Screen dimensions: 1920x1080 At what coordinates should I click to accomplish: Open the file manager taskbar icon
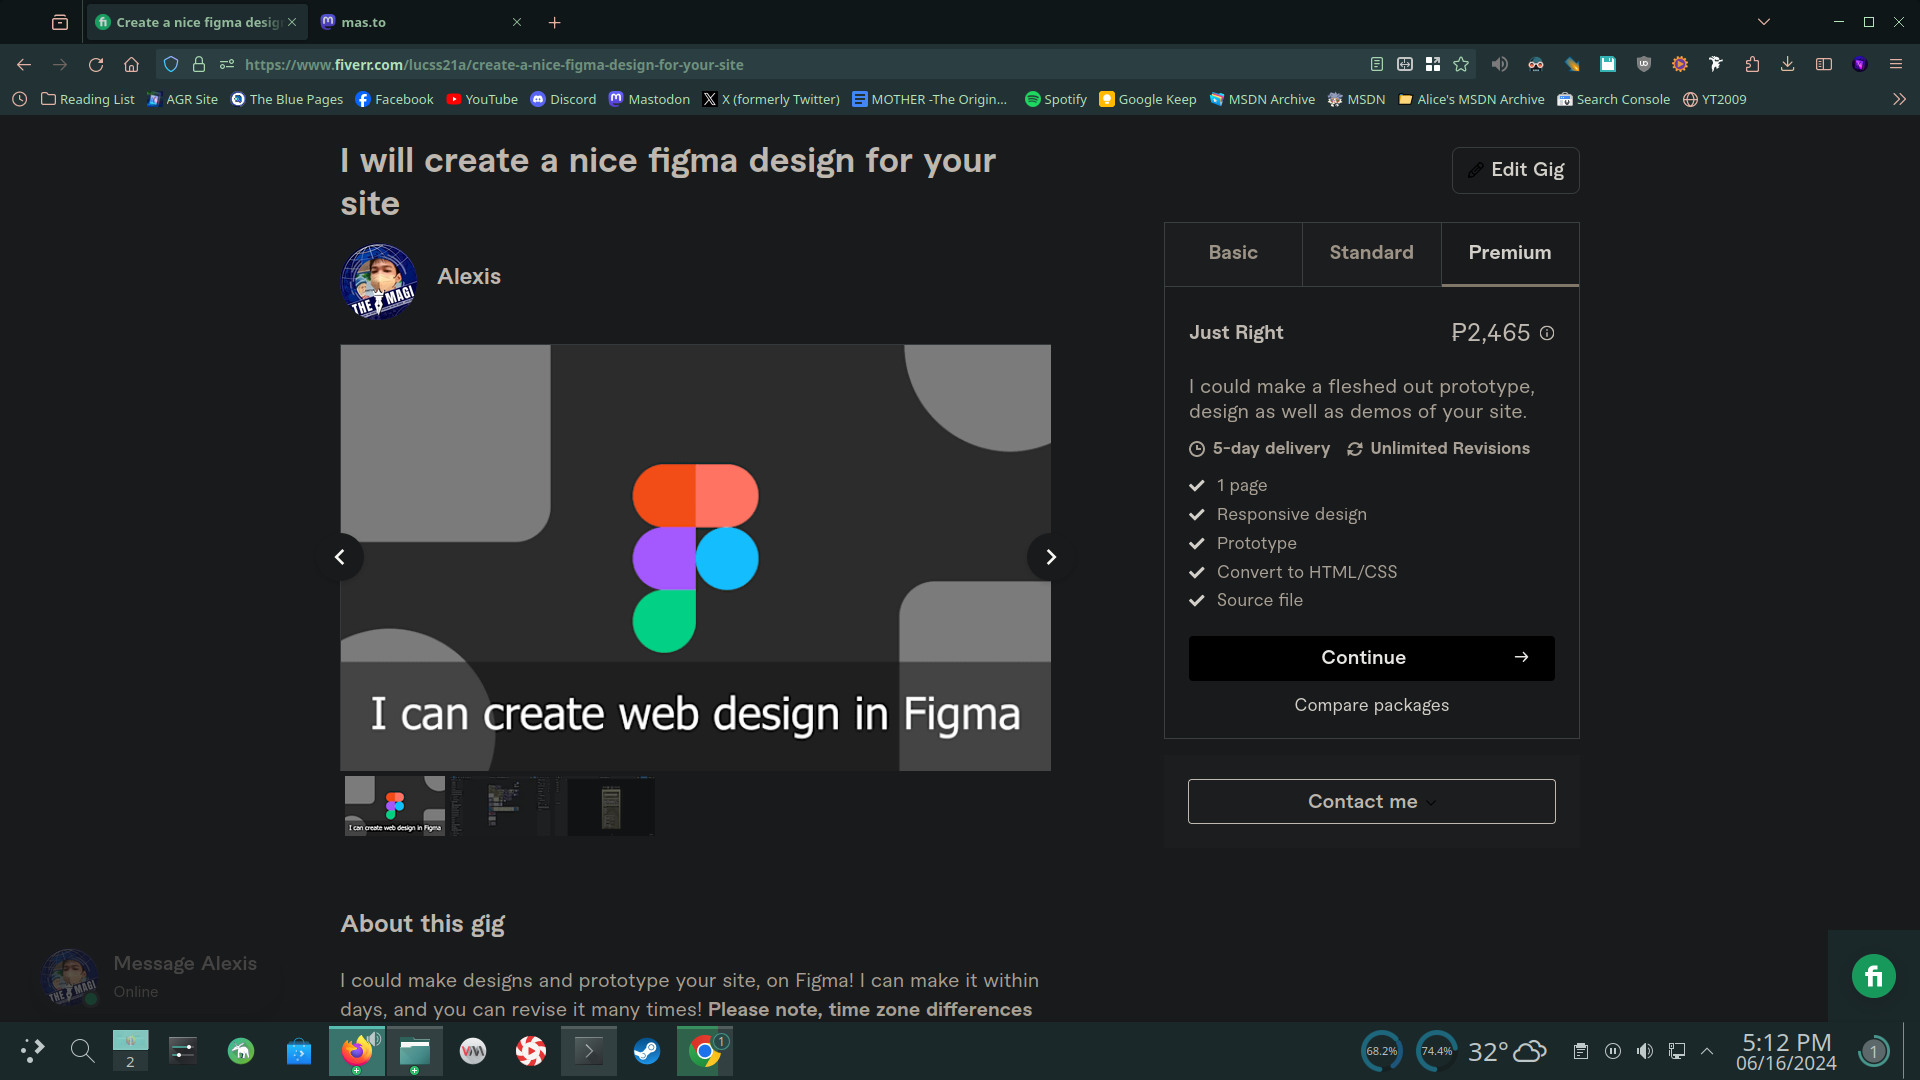click(415, 1051)
